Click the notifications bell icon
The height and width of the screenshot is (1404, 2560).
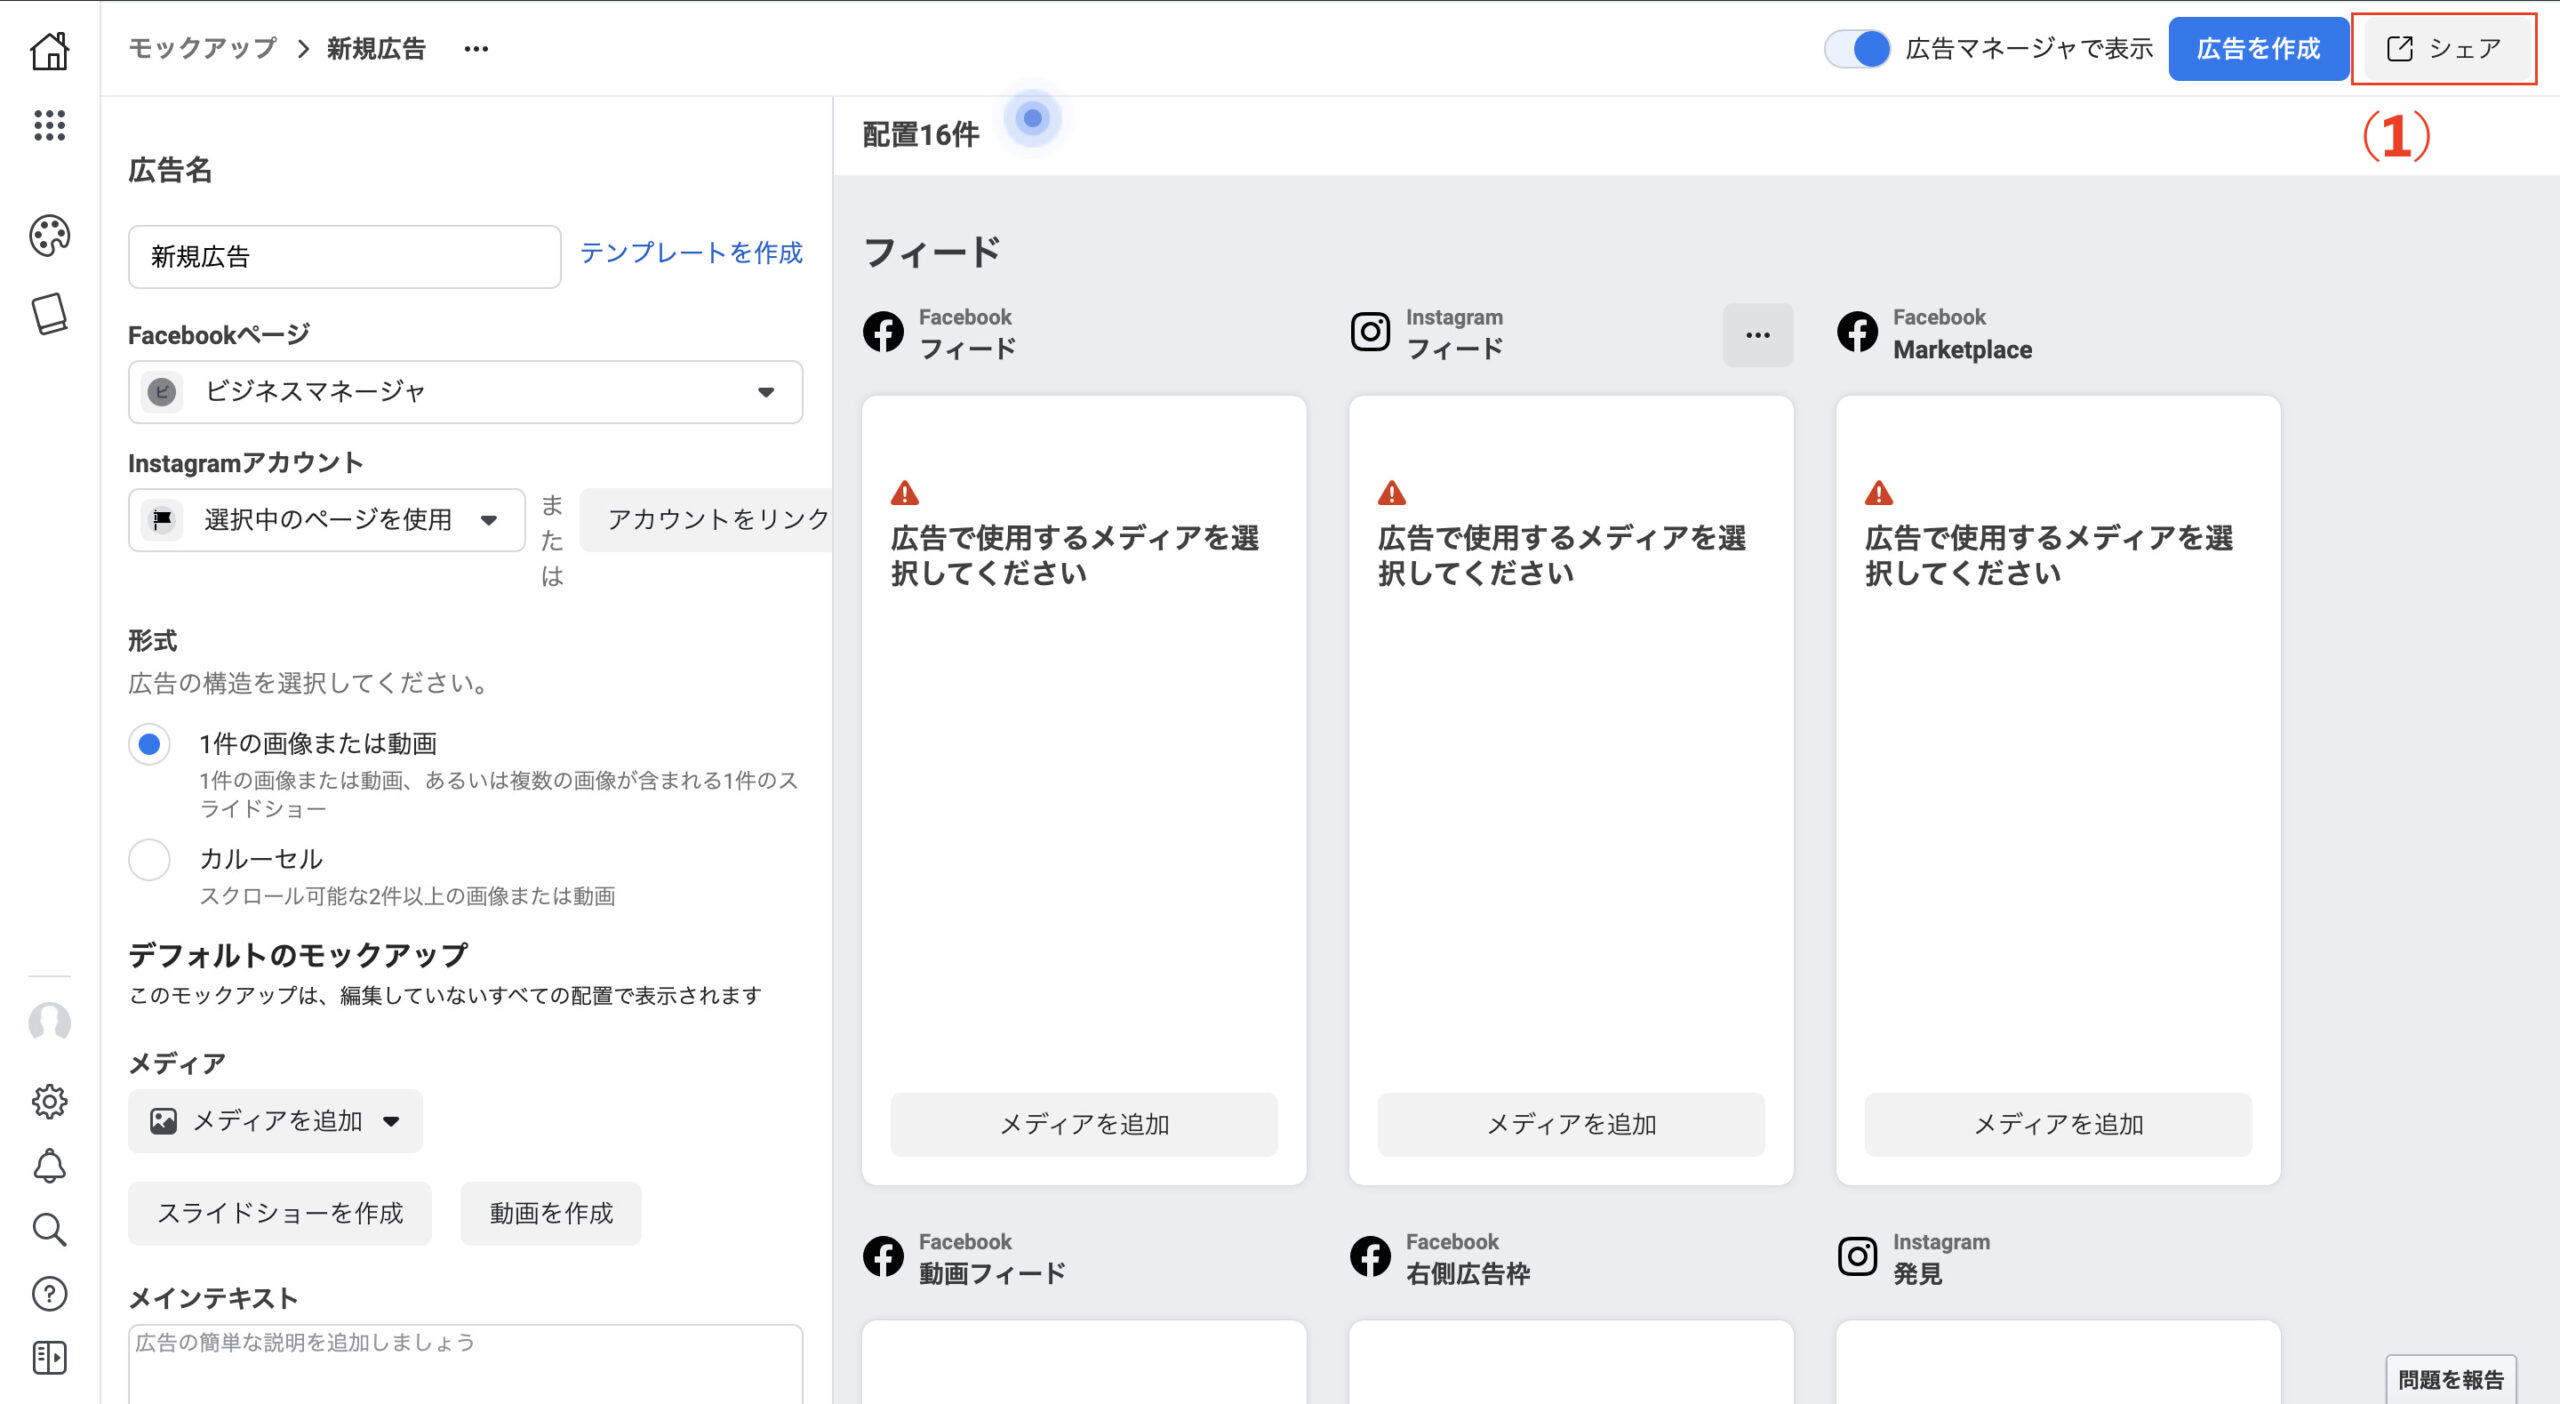click(49, 1166)
